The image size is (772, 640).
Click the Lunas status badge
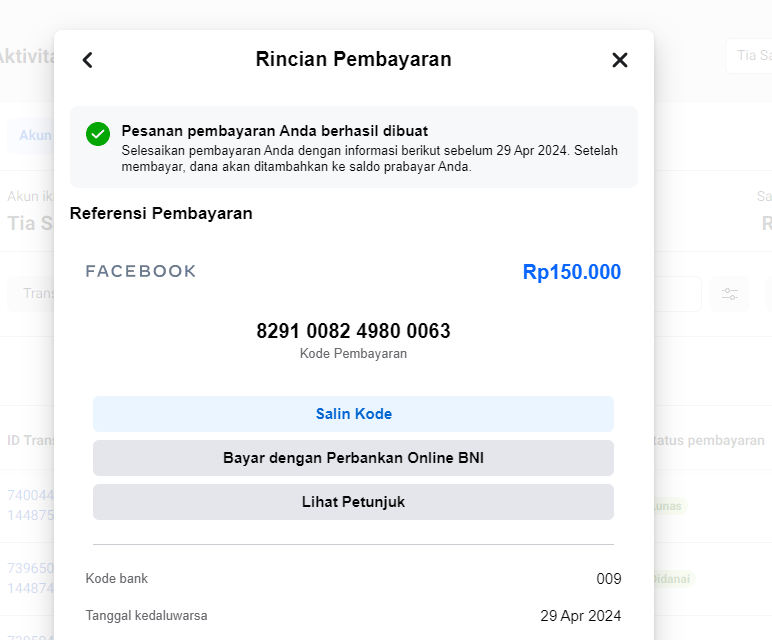670,506
